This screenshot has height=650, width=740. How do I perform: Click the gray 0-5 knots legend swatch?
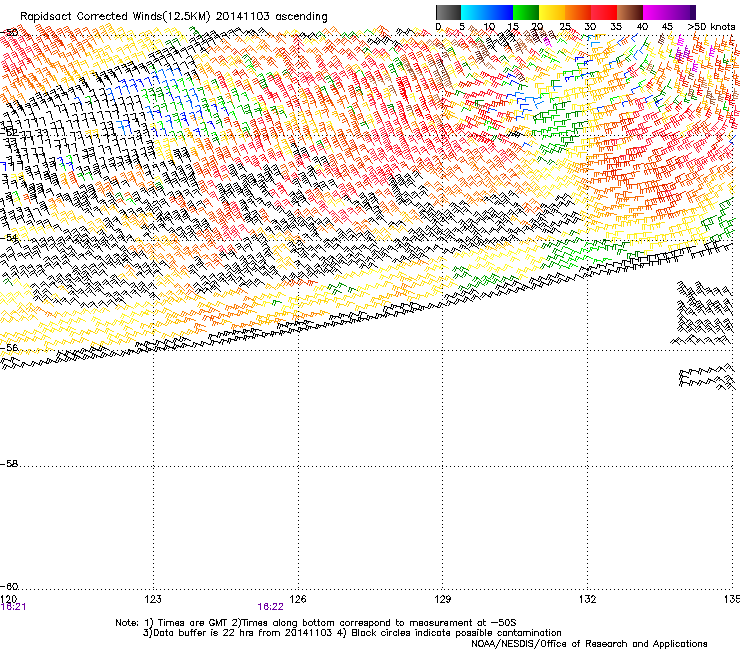[448, 12]
